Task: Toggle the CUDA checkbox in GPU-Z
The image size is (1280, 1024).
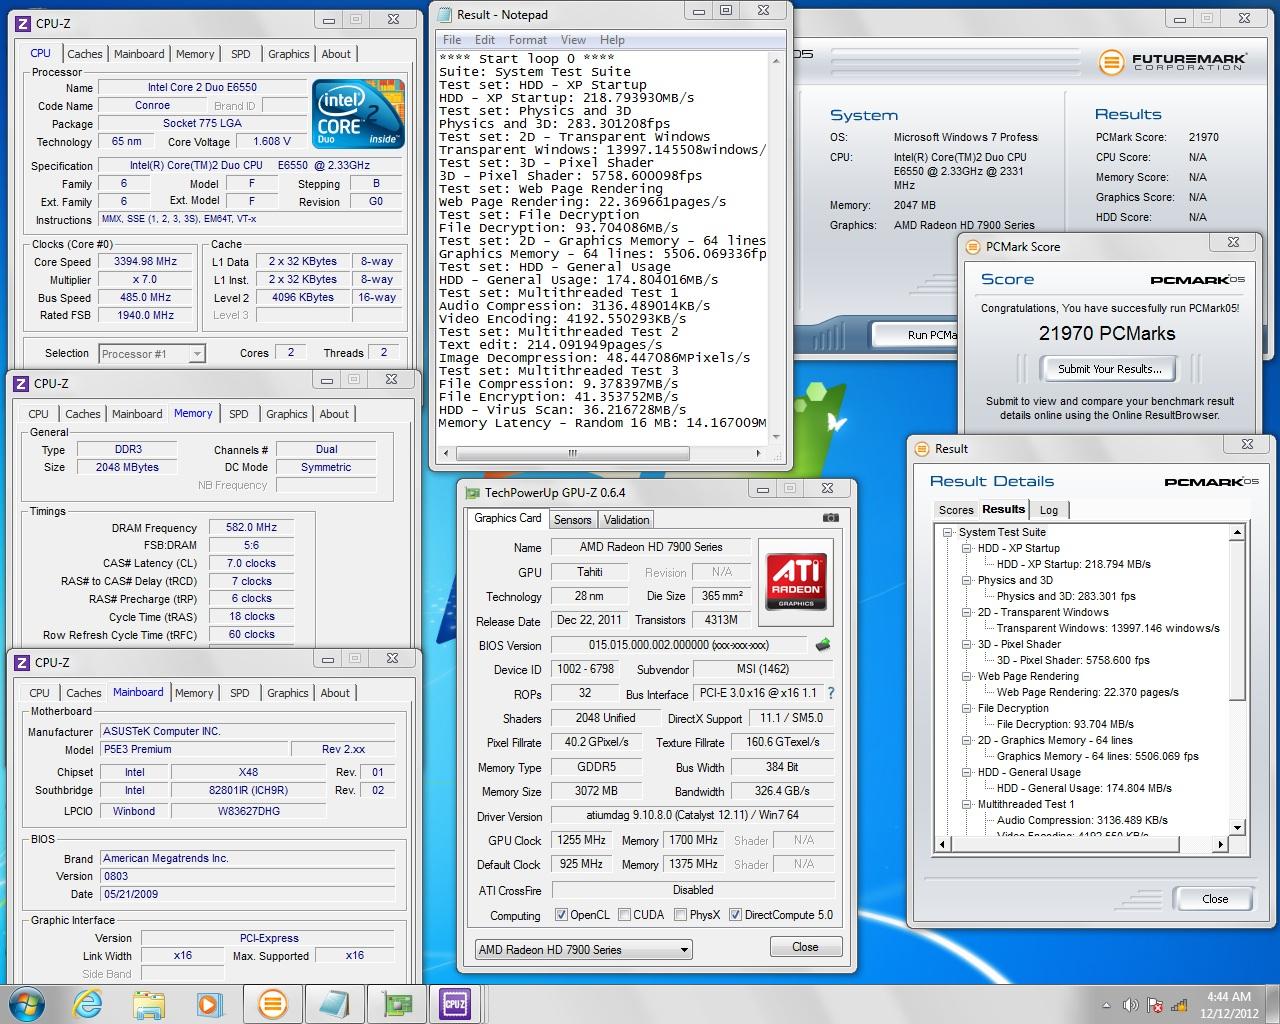Action: pyautogui.click(x=624, y=914)
